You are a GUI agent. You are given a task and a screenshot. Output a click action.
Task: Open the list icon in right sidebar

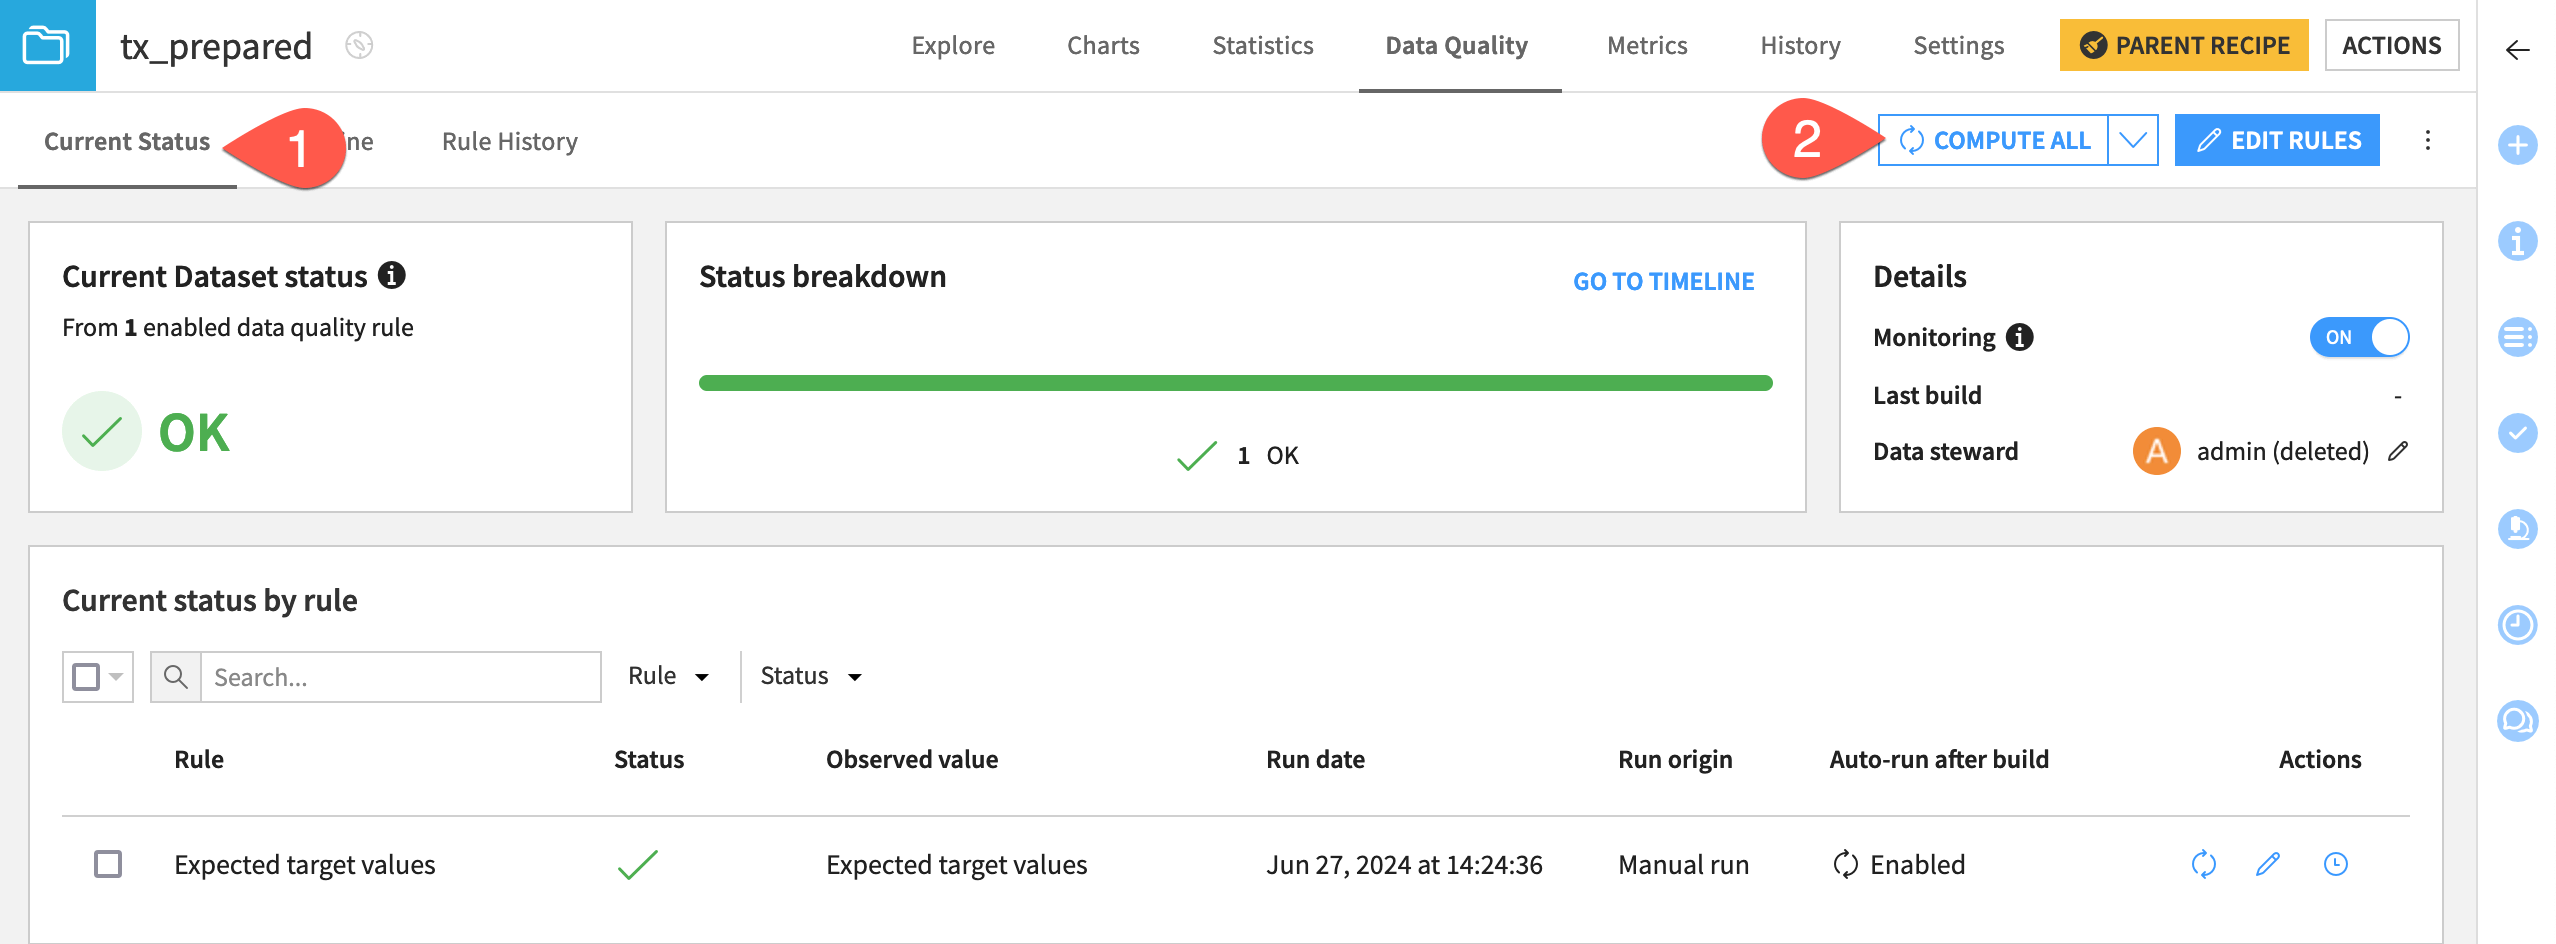tap(2517, 337)
